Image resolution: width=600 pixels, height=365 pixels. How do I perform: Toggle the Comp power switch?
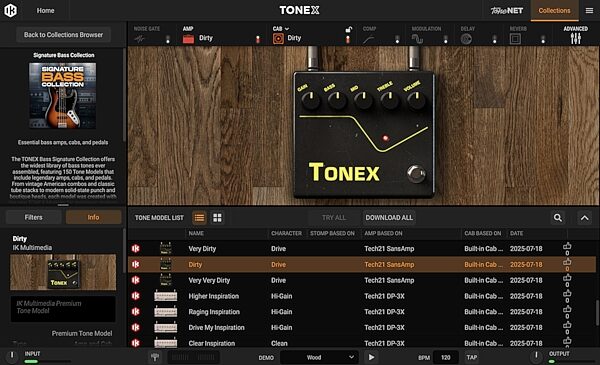pyautogui.click(x=397, y=39)
